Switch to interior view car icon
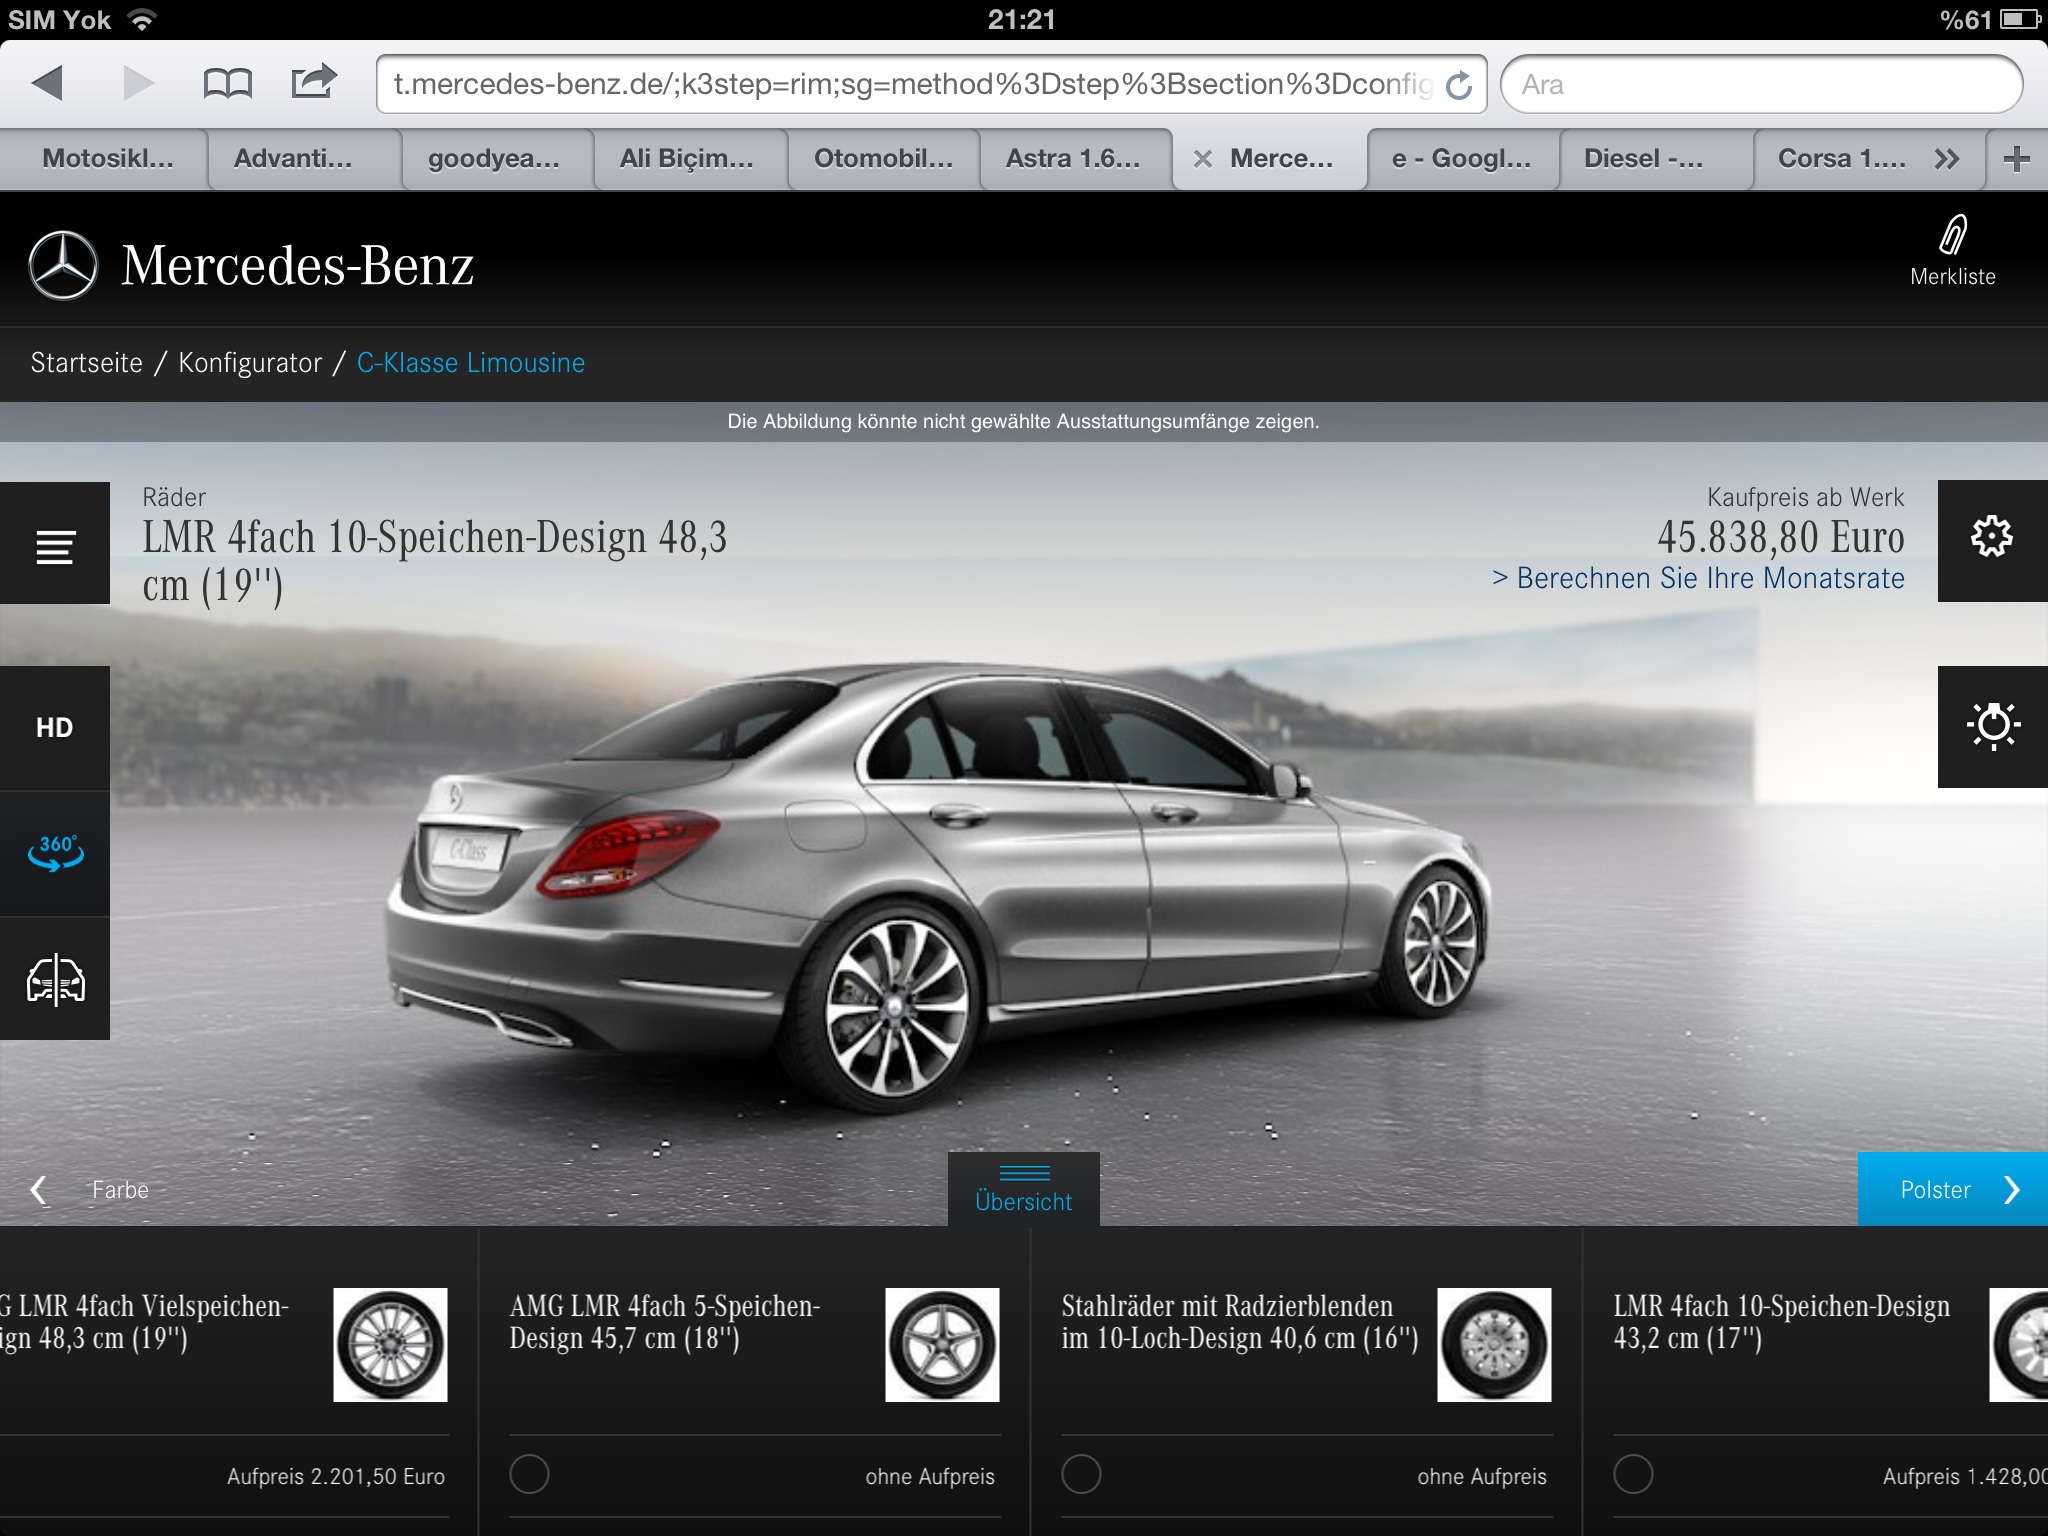 tap(55, 979)
